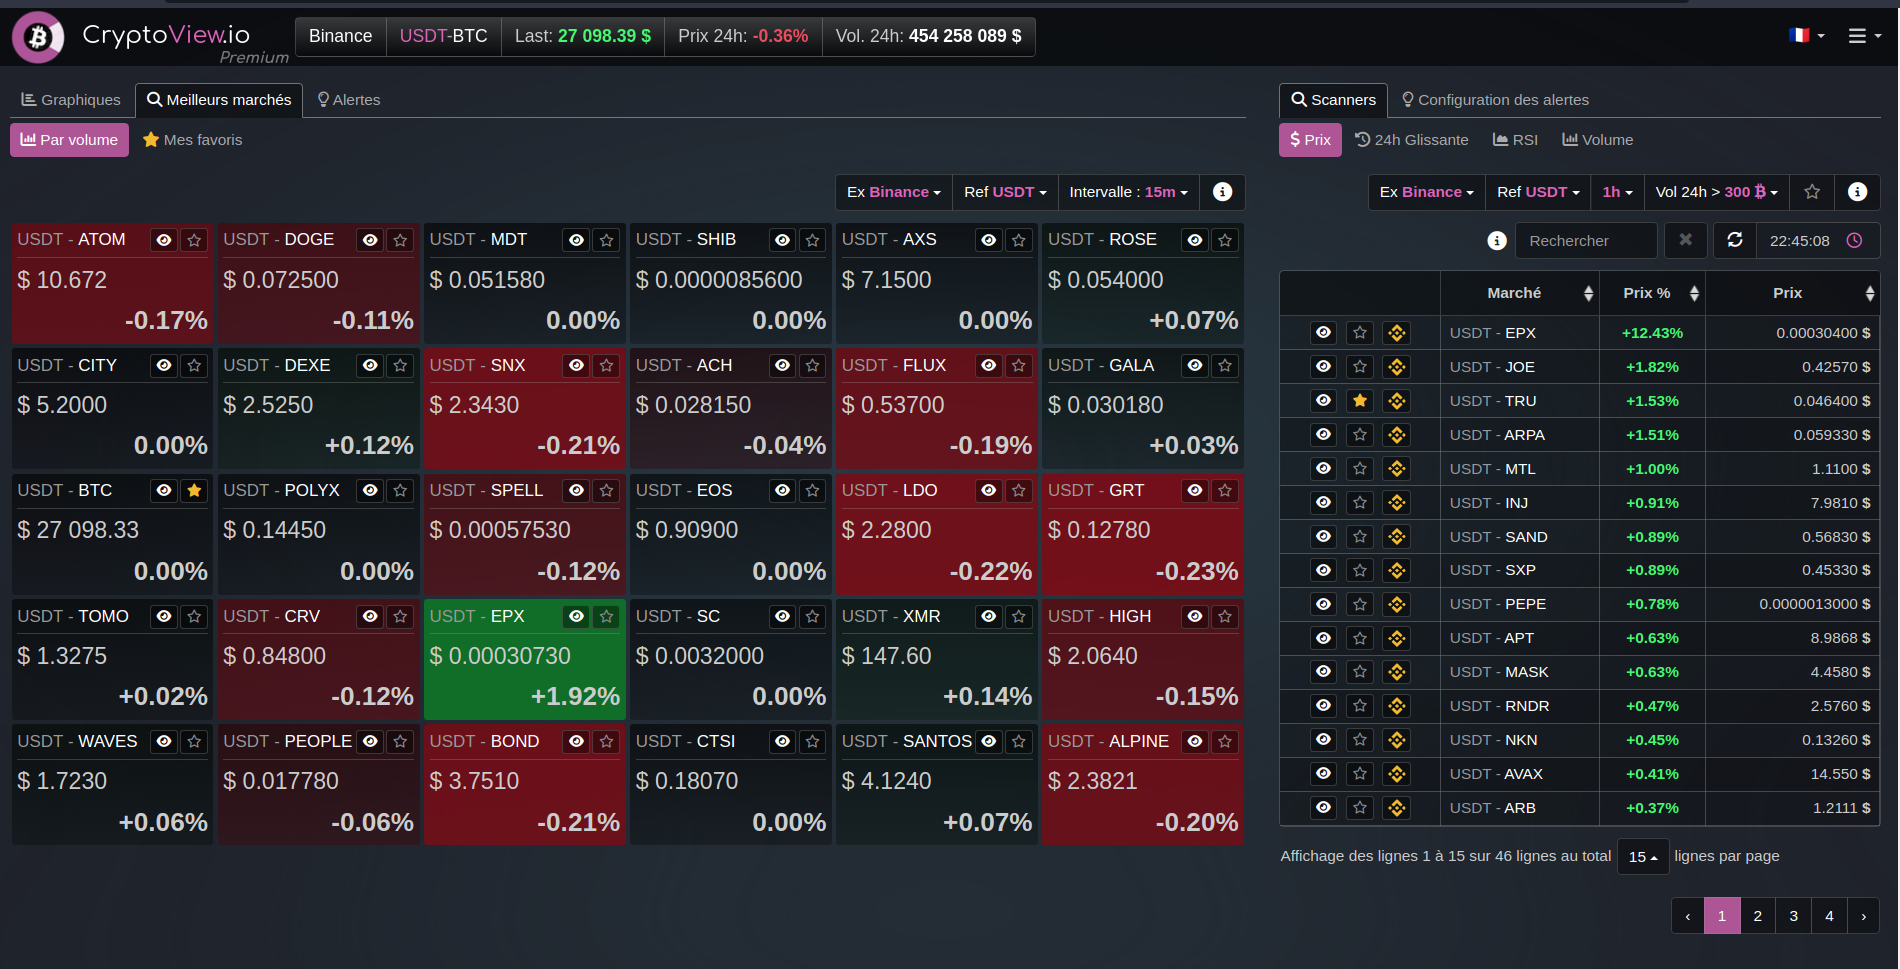The image size is (1900, 969).
Task: Toggle eye icon in INJ scanner row
Action: [x=1324, y=503]
